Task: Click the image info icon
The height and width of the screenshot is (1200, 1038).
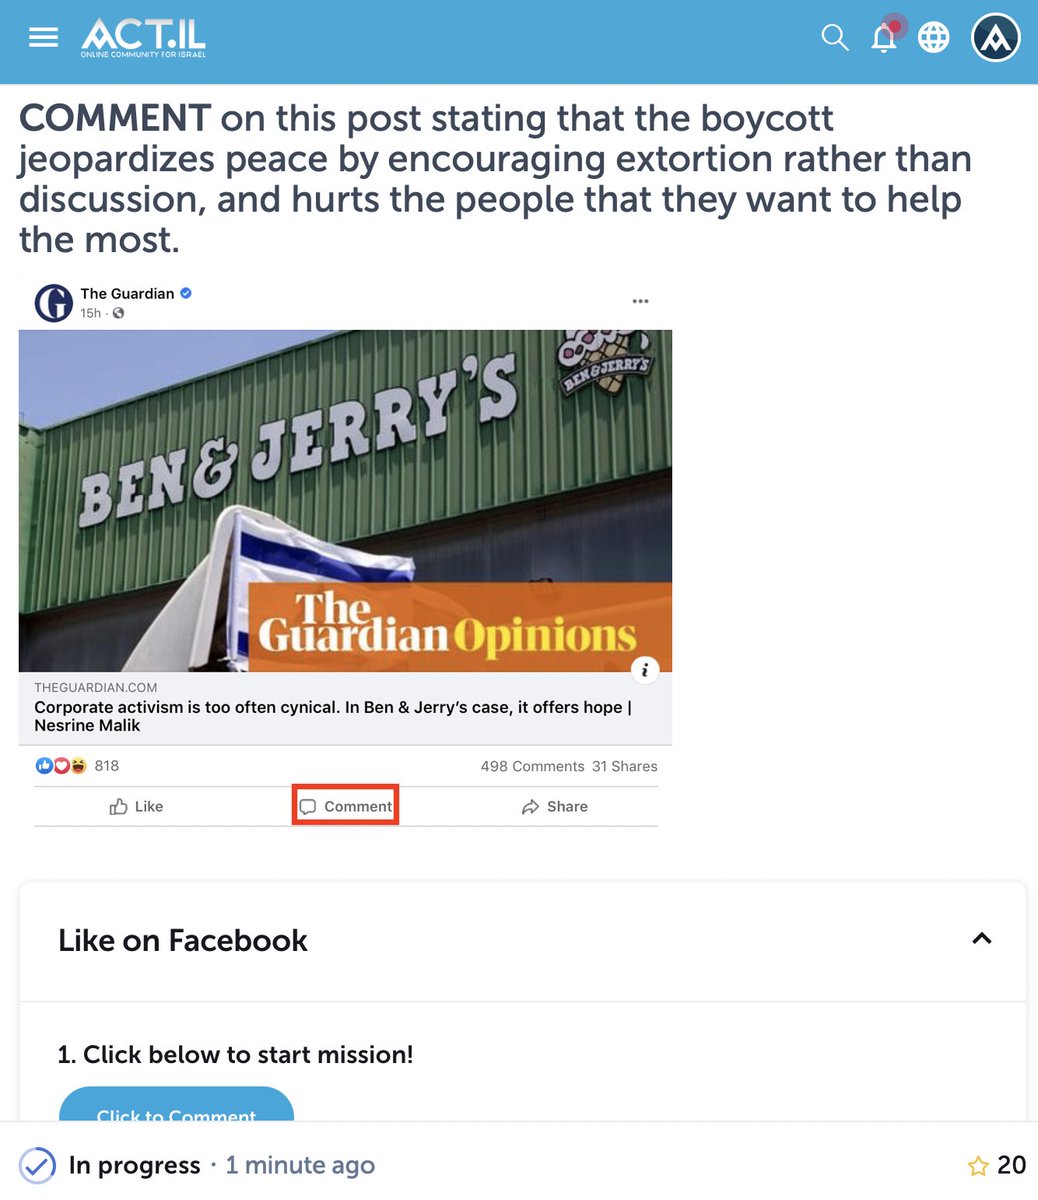Action: coord(645,670)
